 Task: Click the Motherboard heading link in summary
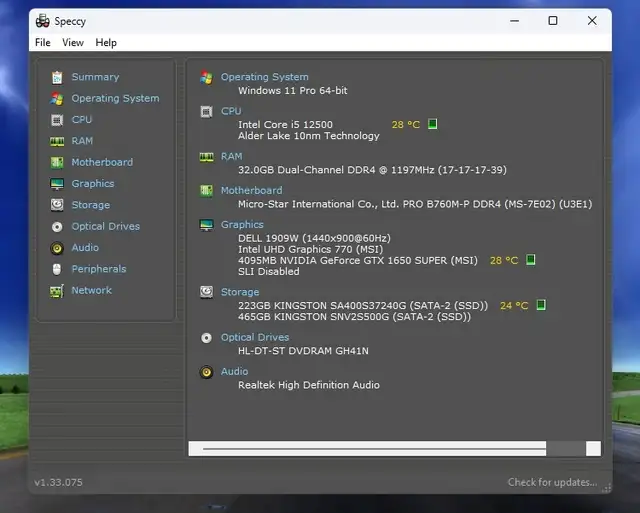click(x=251, y=191)
